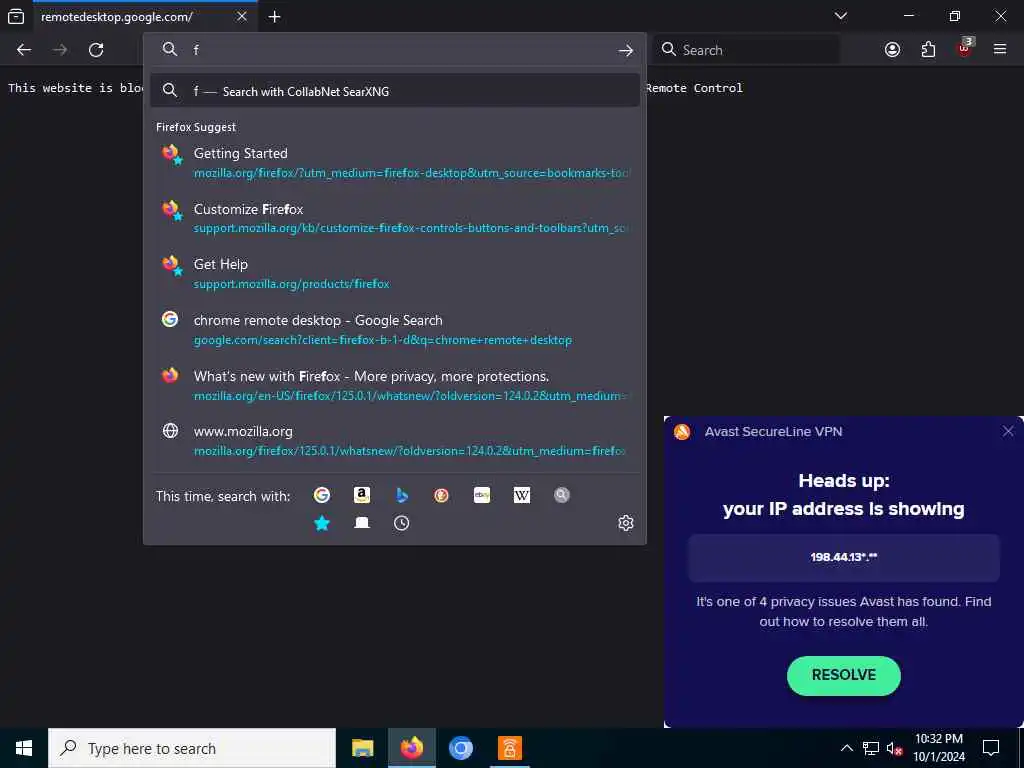Open File Explorer from the taskbar
Screen dimensions: 1024x768
pyautogui.click(x=362, y=748)
